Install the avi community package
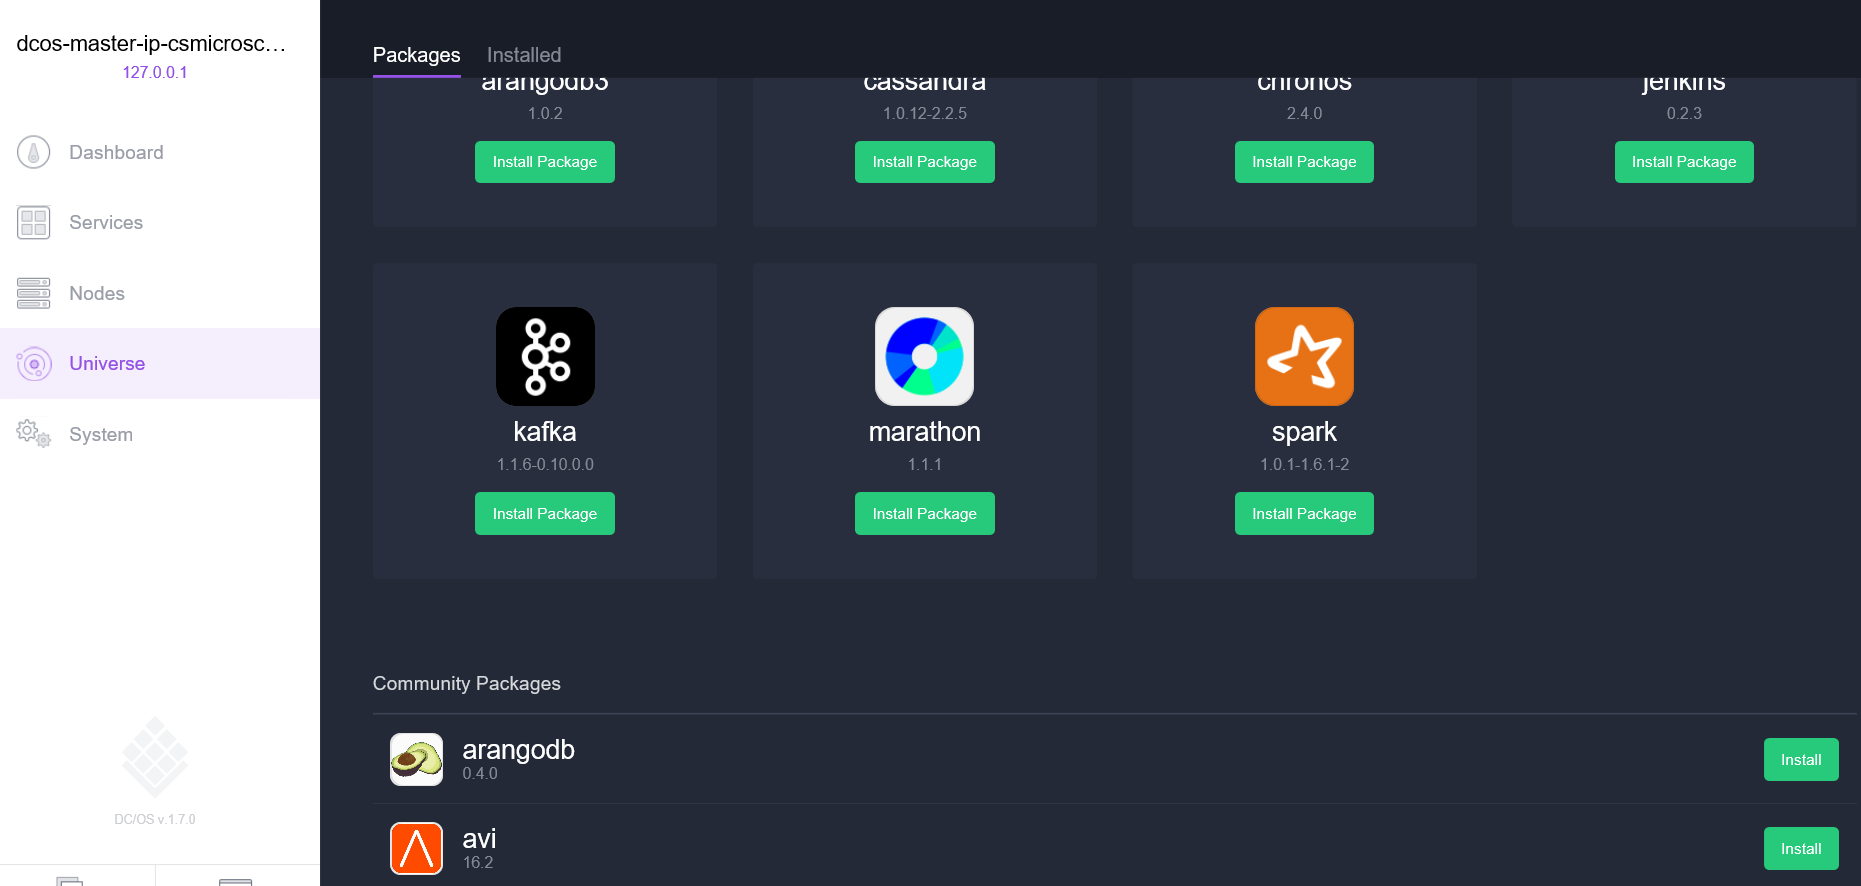 [x=1801, y=849]
